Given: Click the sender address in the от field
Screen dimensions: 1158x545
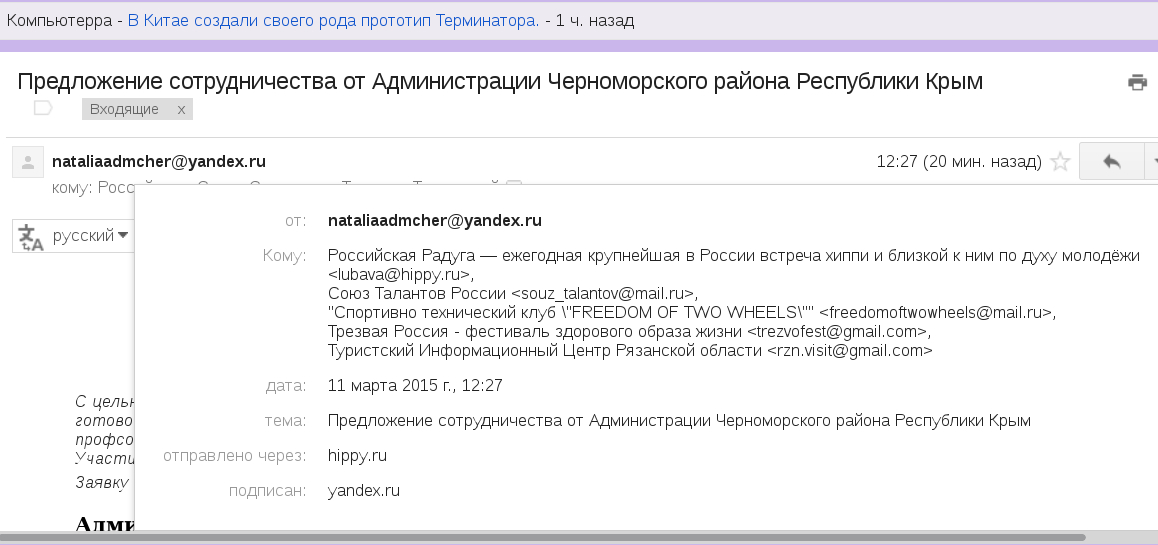Looking at the screenshot, I should coord(434,220).
